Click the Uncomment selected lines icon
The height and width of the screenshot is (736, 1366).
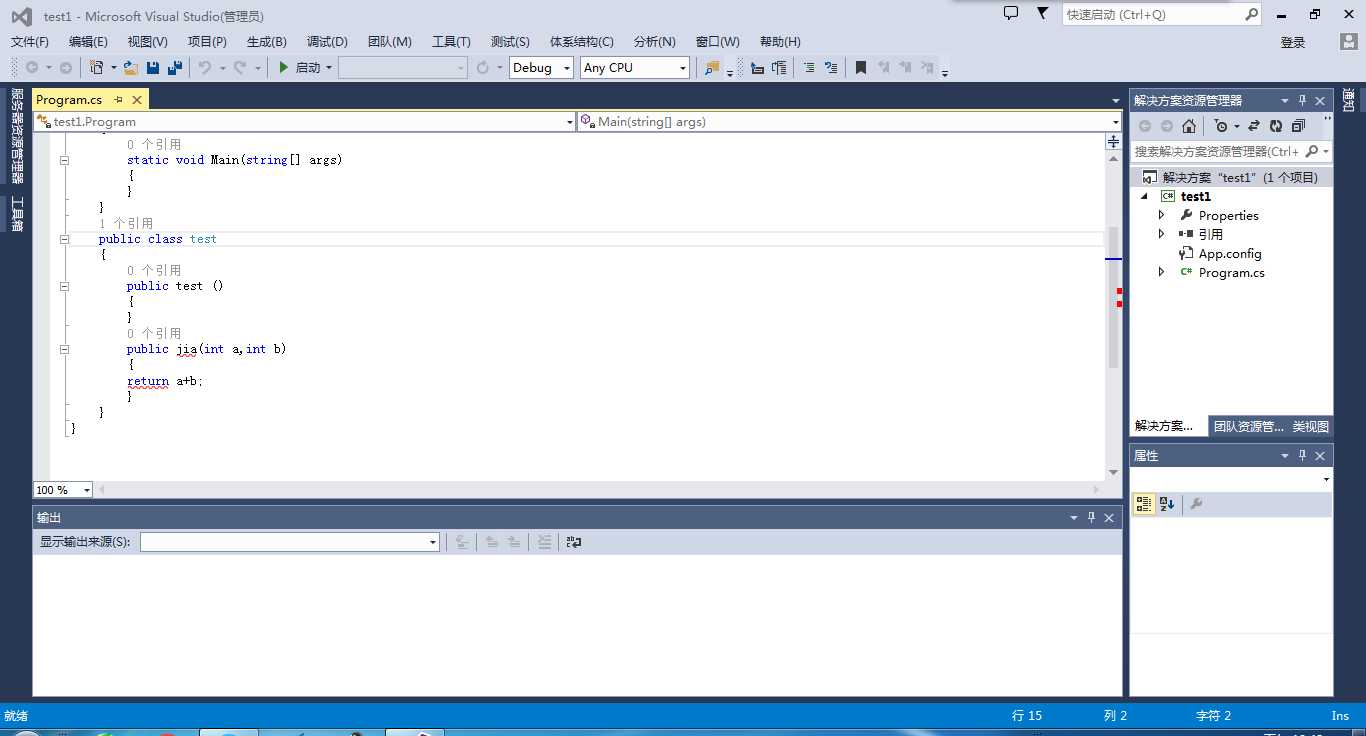coord(830,68)
